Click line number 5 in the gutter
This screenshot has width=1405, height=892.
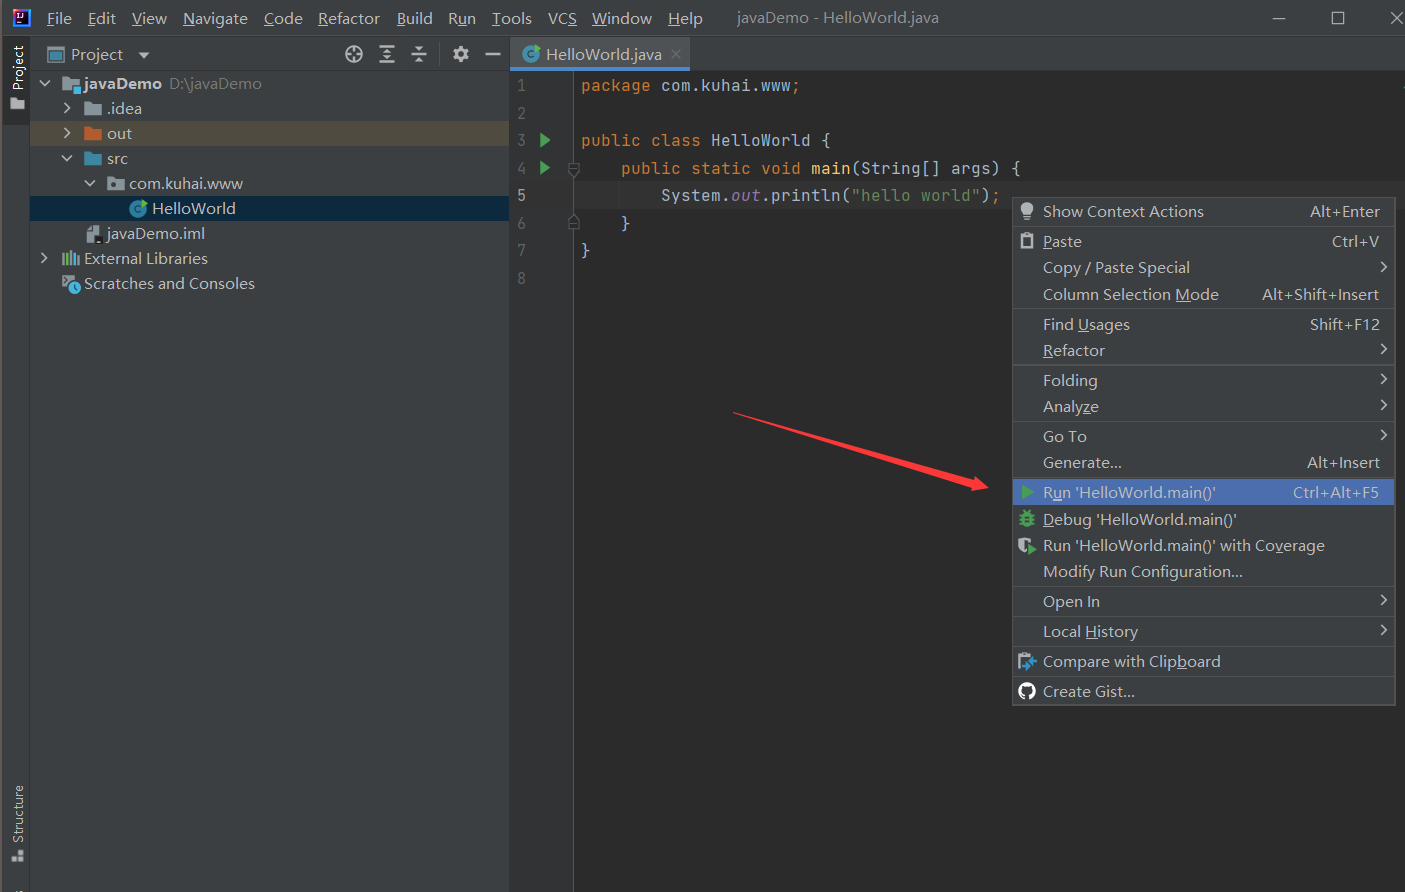[x=521, y=195]
